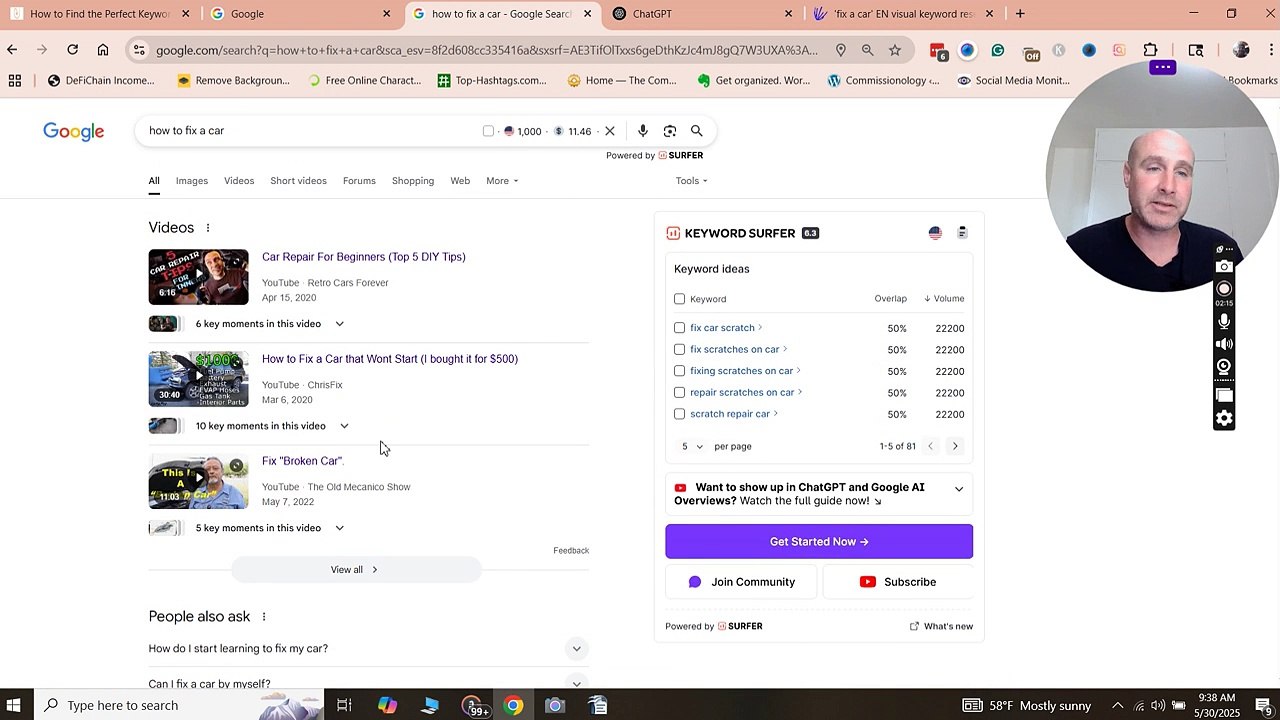The width and height of the screenshot is (1280, 720).
Task: Open the More search filters dropdown
Action: tap(502, 181)
